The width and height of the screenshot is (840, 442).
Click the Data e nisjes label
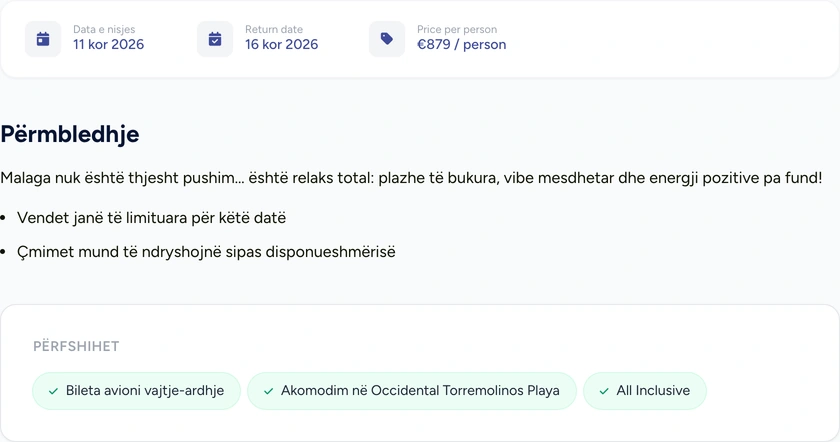104,29
